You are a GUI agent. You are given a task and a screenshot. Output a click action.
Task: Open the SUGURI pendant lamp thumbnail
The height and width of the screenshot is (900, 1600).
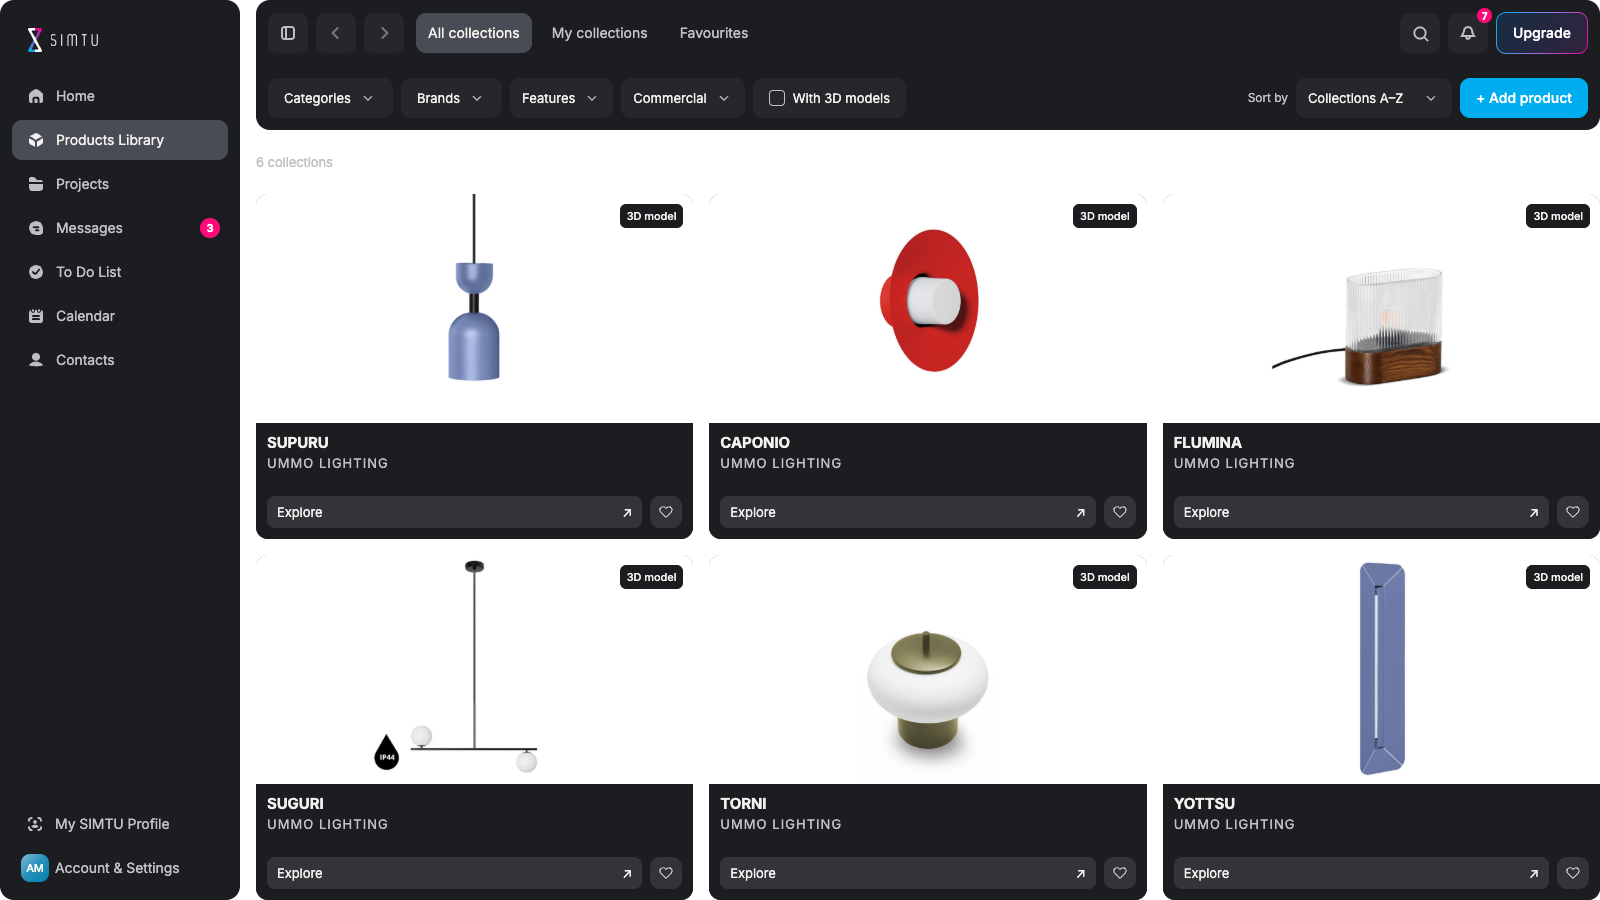tap(474, 667)
